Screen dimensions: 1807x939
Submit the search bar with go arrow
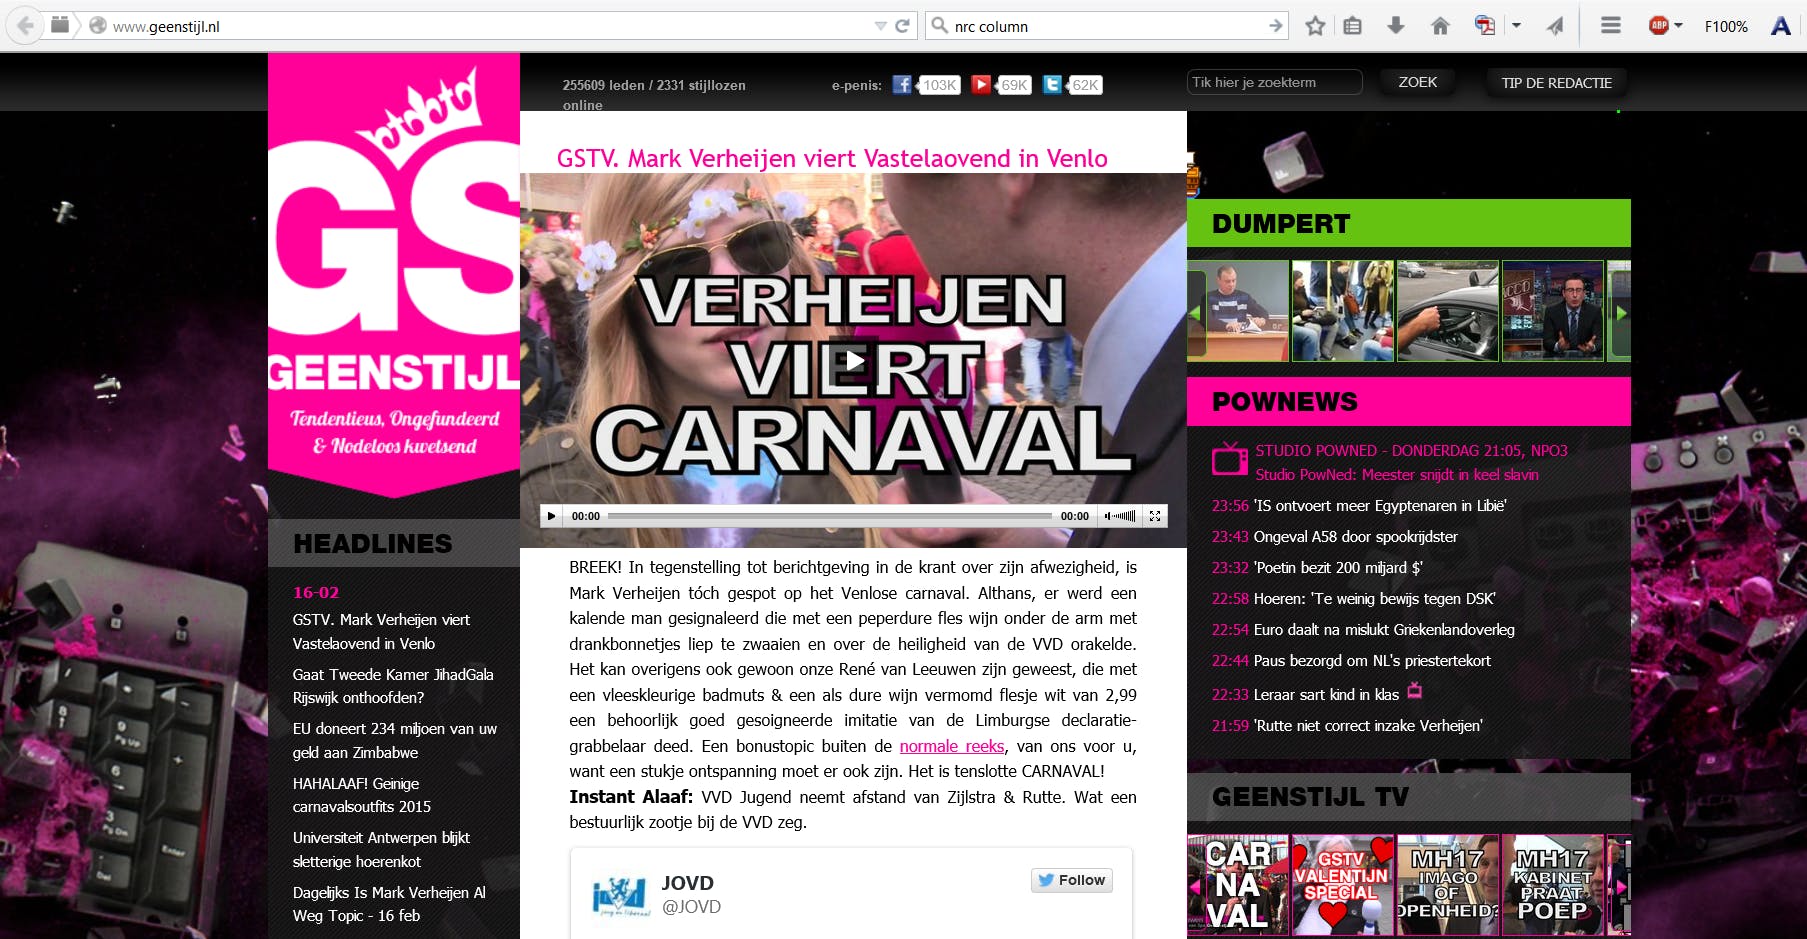(1275, 26)
